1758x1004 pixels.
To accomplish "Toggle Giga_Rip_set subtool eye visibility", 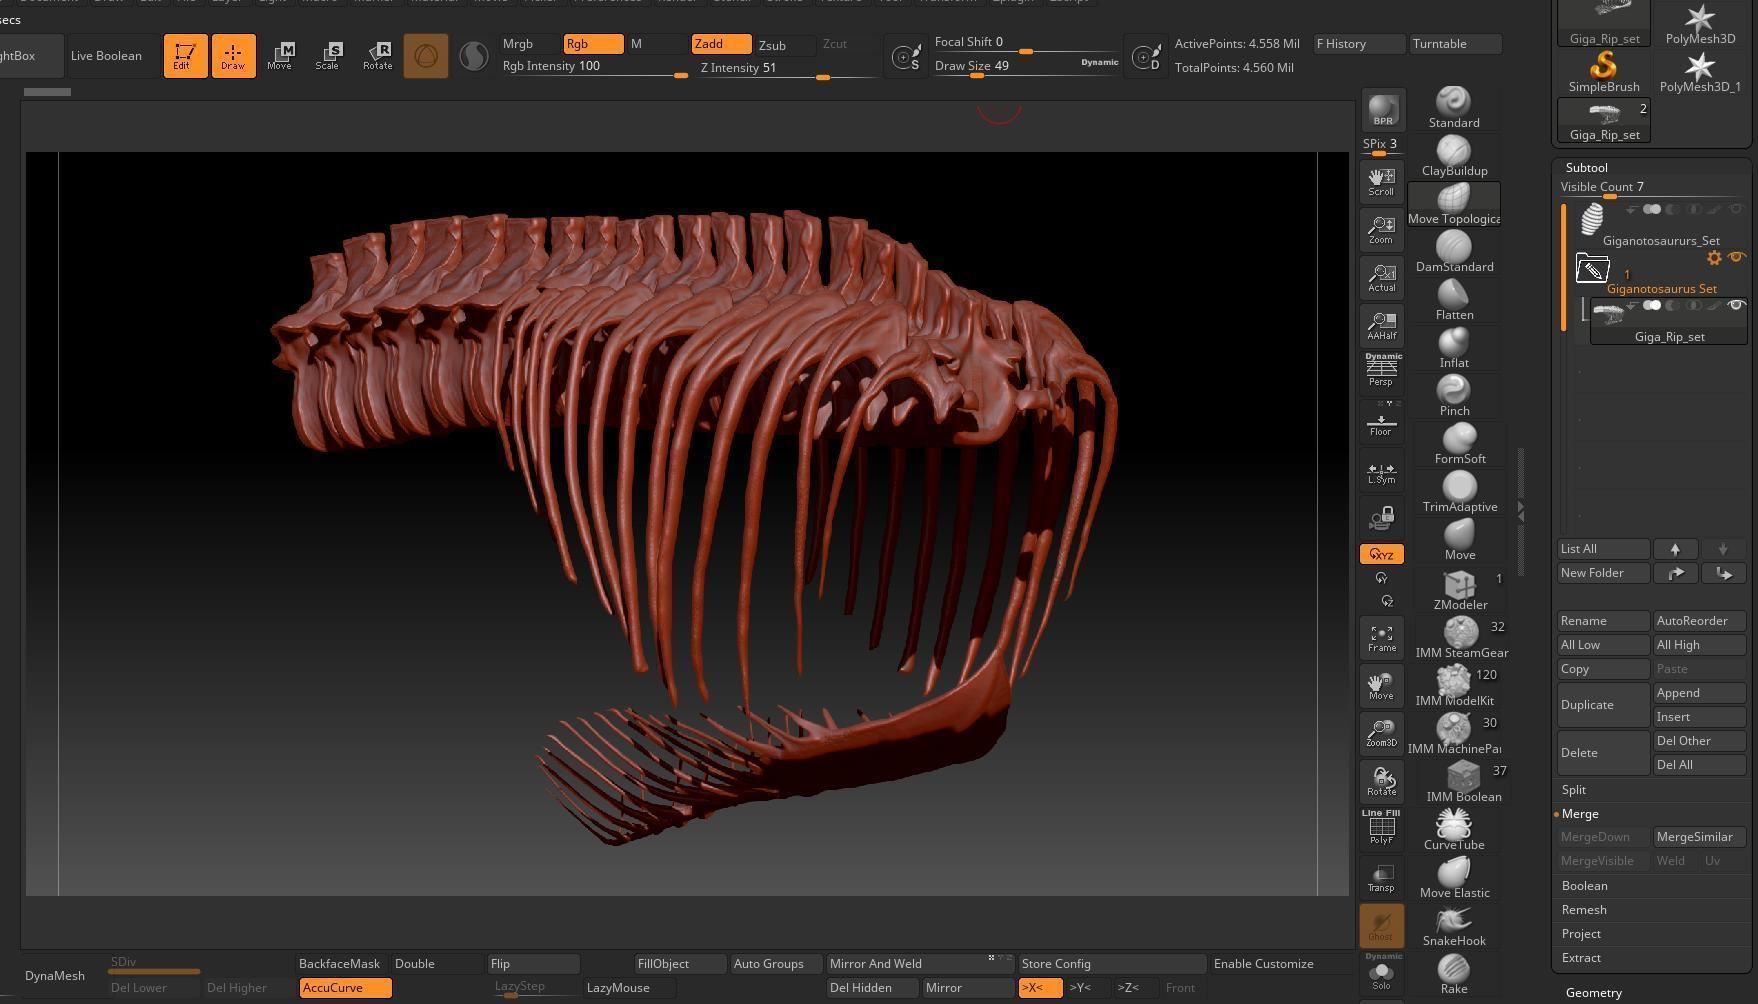I will (x=1737, y=306).
